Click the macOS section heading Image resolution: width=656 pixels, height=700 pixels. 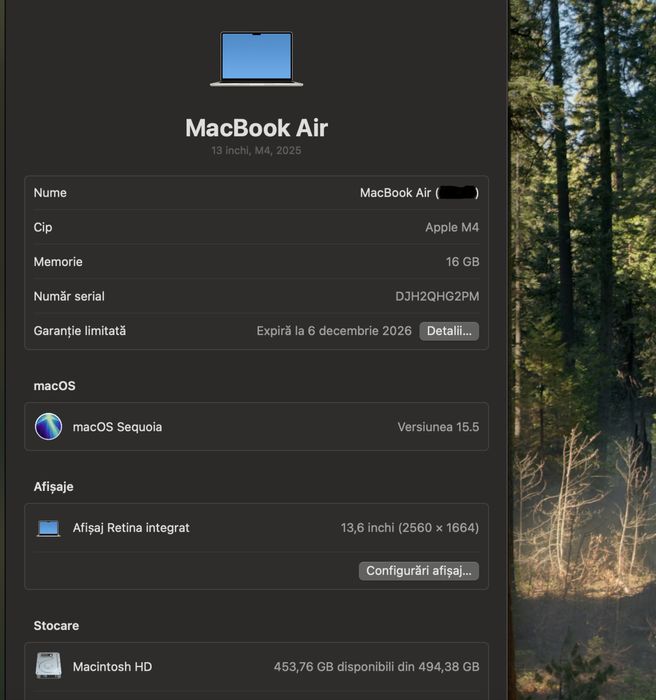coord(54,386)
